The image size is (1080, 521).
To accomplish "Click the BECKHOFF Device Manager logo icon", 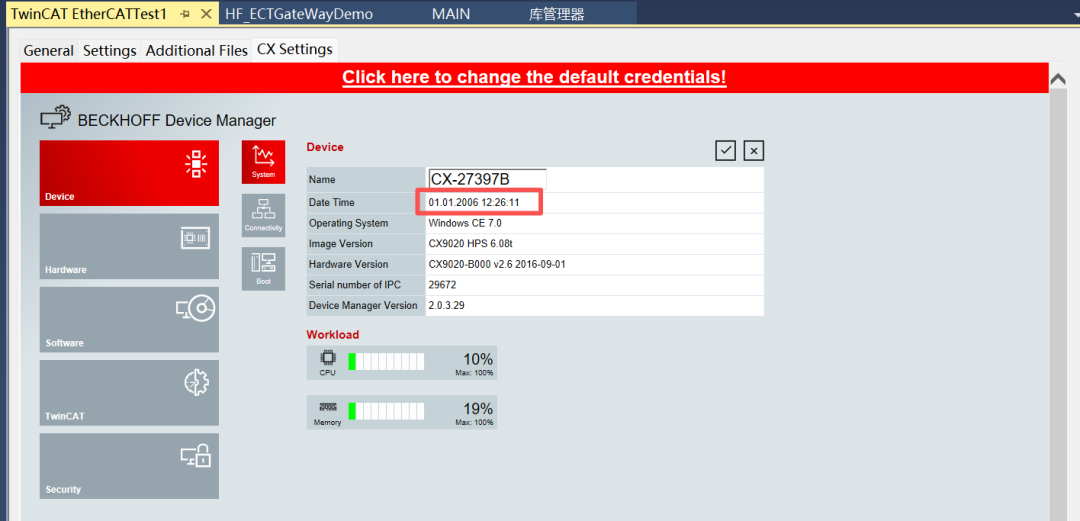I will pos(56,118).
